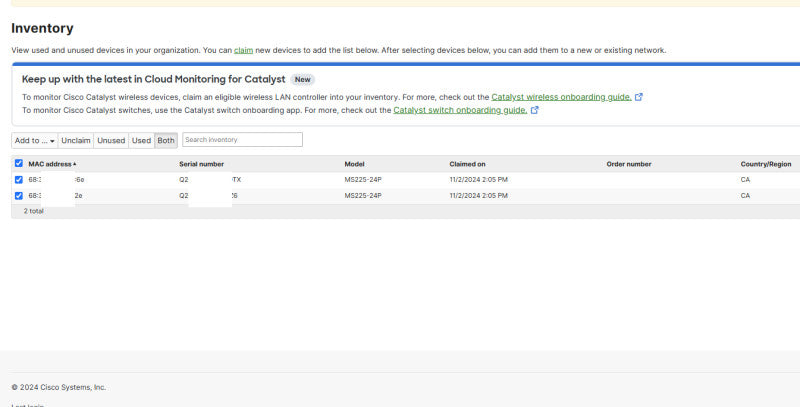Toggle the select-all checkbox in table header
This screenshot has height=407, width=800.
[x=19, y=163]
